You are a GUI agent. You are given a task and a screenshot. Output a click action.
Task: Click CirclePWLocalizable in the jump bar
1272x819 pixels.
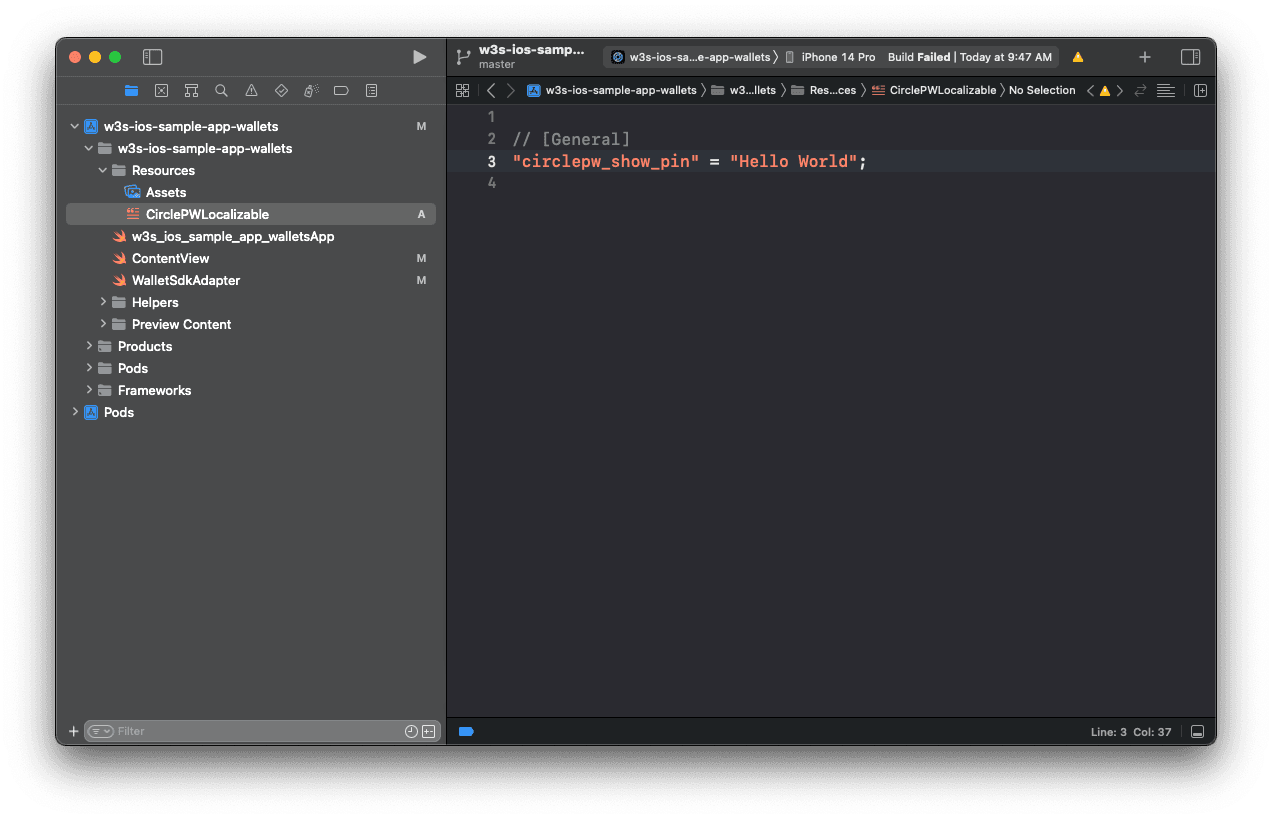pyautogui.click(x=934, y=90)
